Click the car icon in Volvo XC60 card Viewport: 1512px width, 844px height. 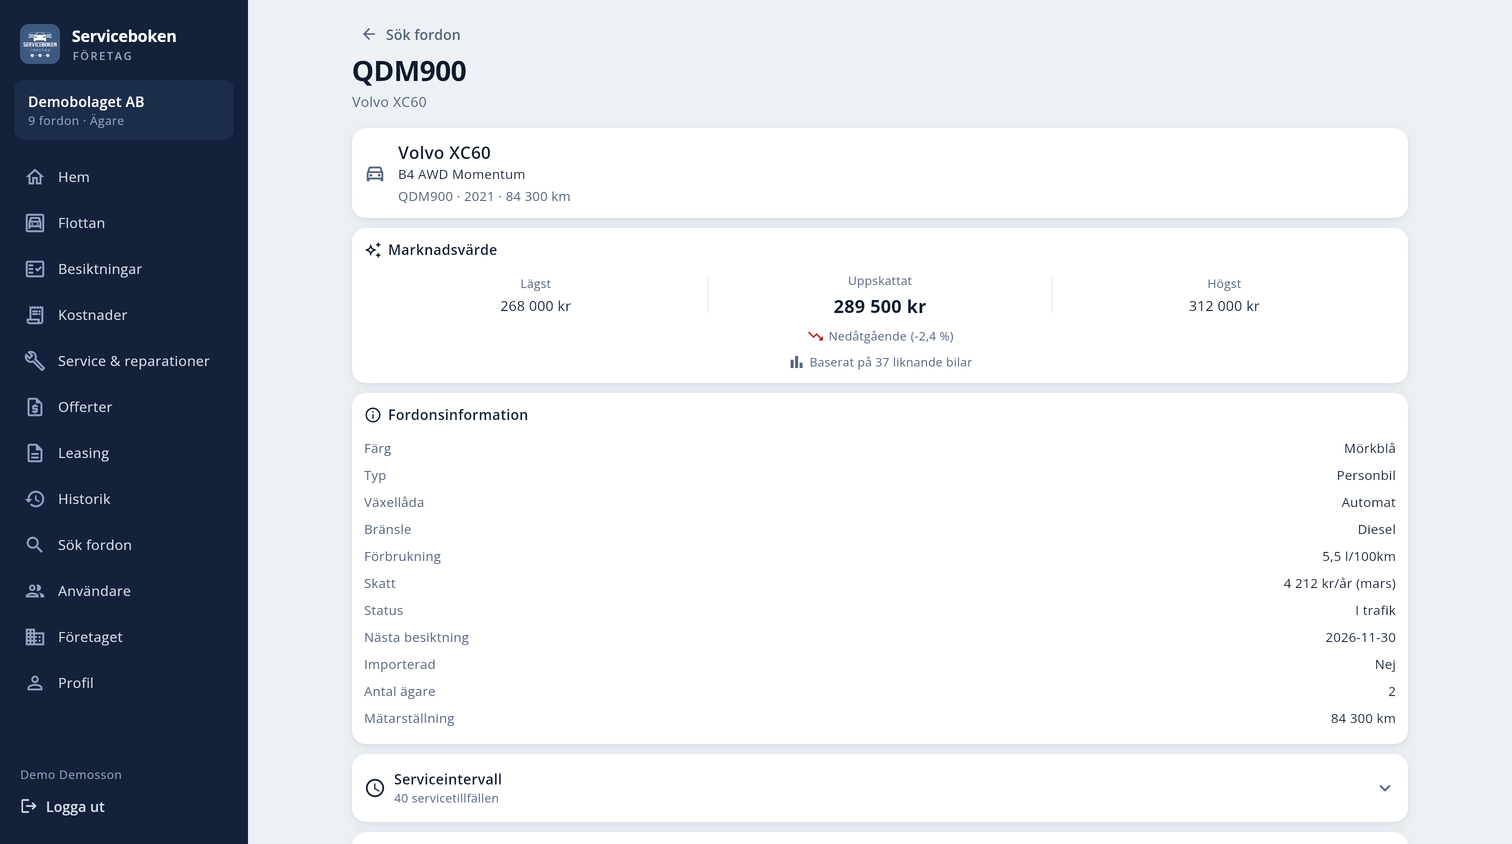point(375,174)
